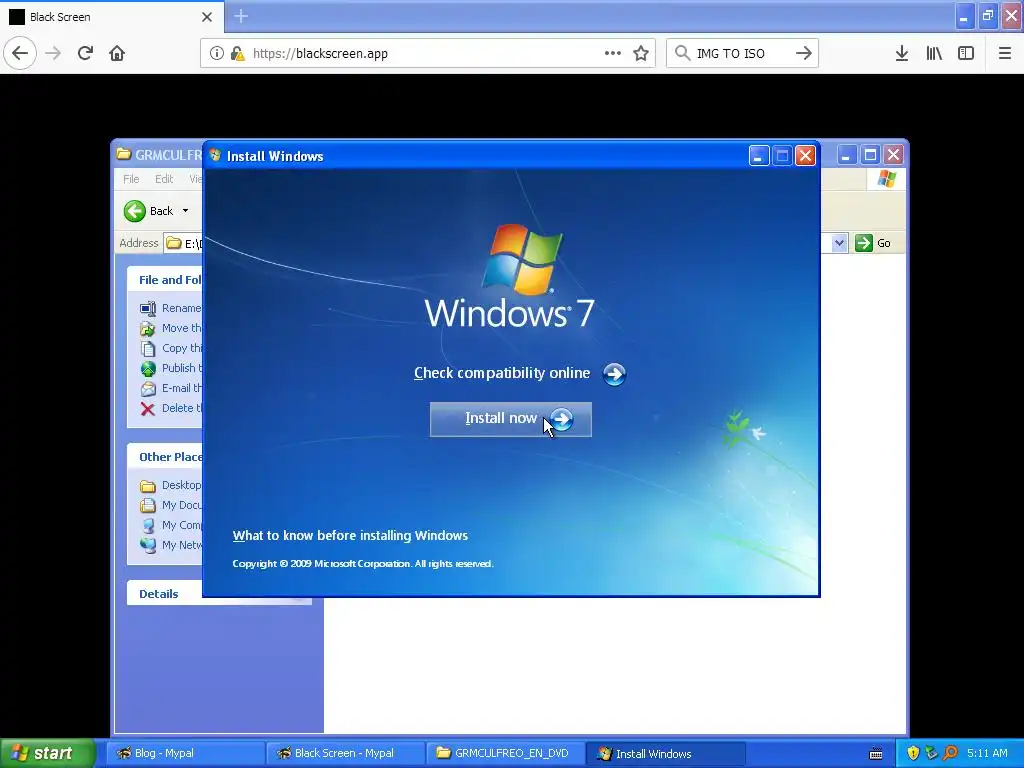The image size is (1024, 768).
Task: Click the IMG TO ISO search box
Action: [x=743, y=53]
